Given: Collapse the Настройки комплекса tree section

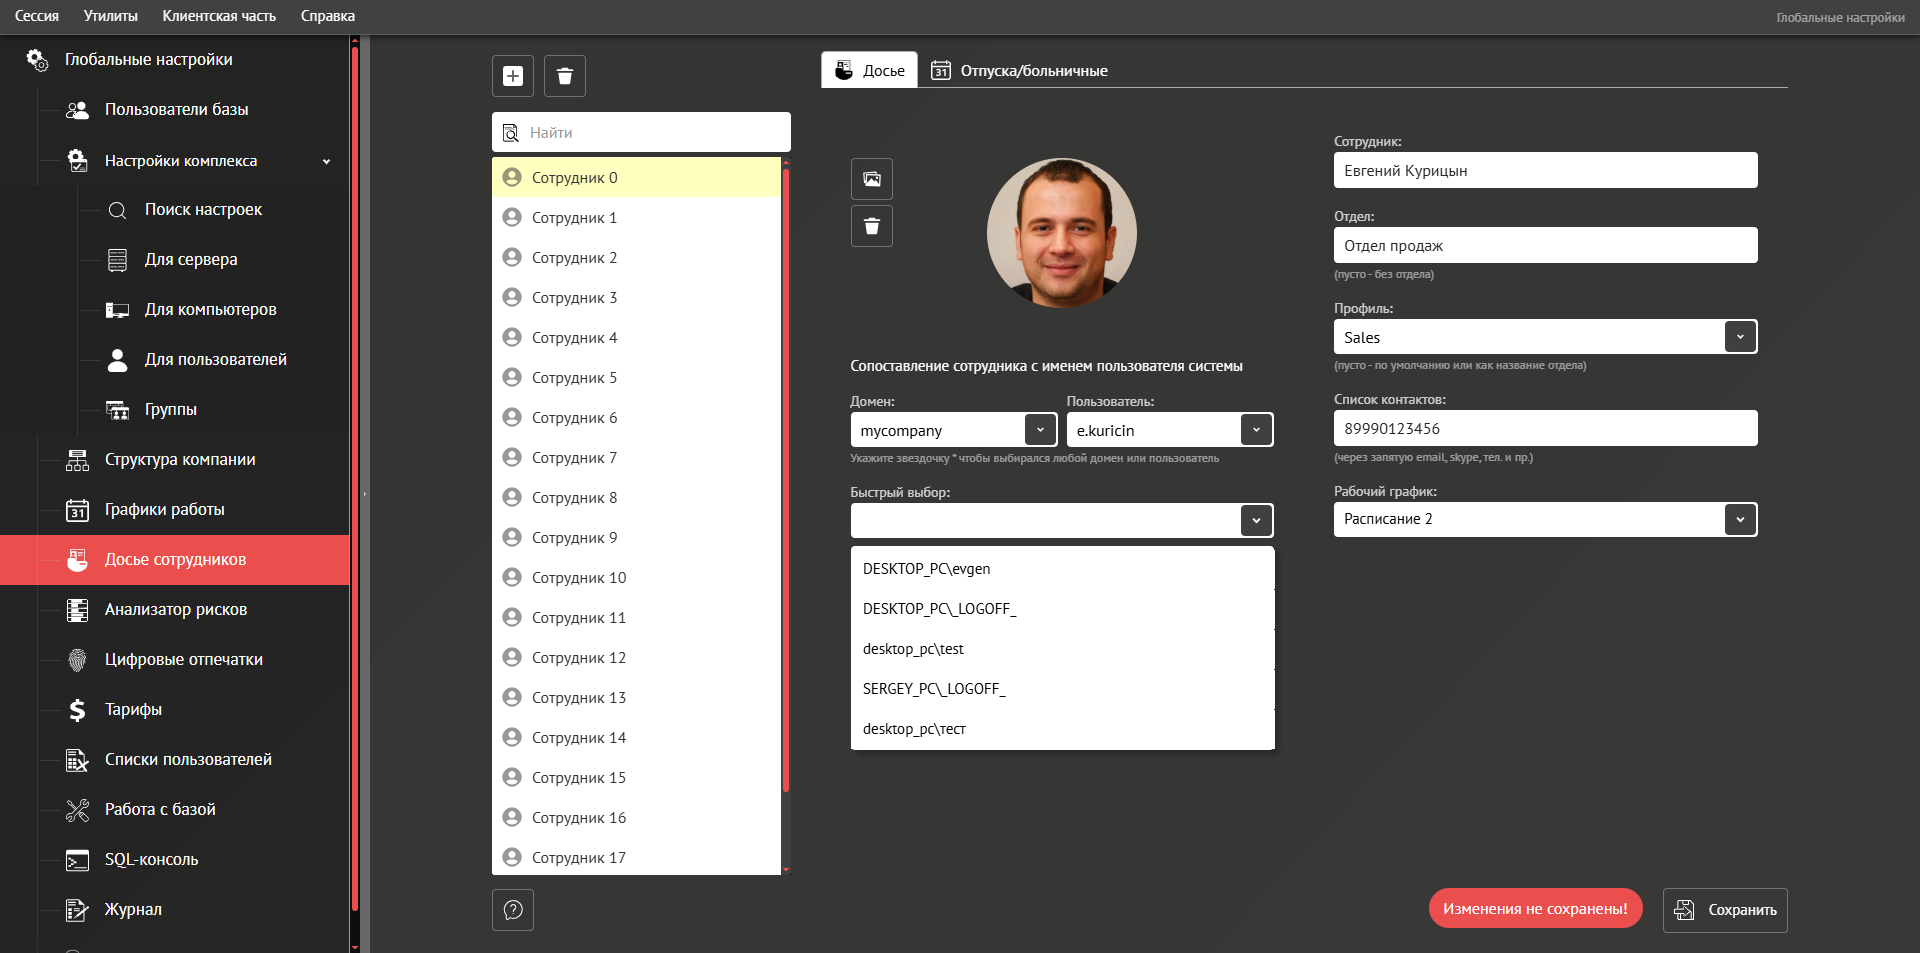Looking at the screenshot, I should (x=326, y=161).
